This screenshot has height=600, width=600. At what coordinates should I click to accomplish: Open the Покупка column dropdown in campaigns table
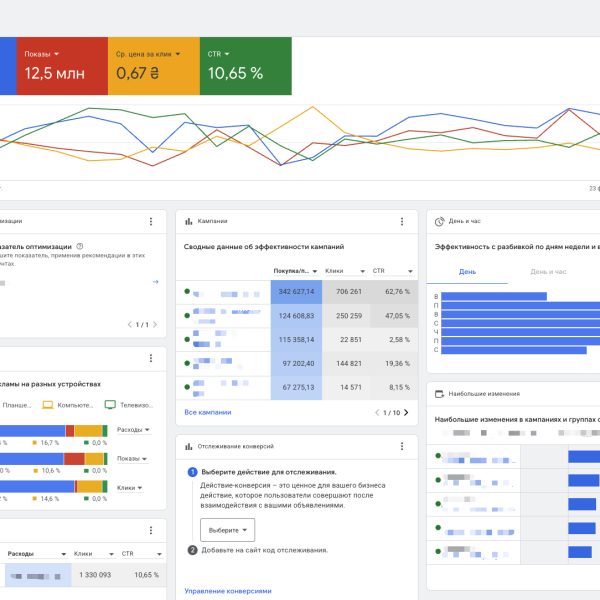pos(314,271)
